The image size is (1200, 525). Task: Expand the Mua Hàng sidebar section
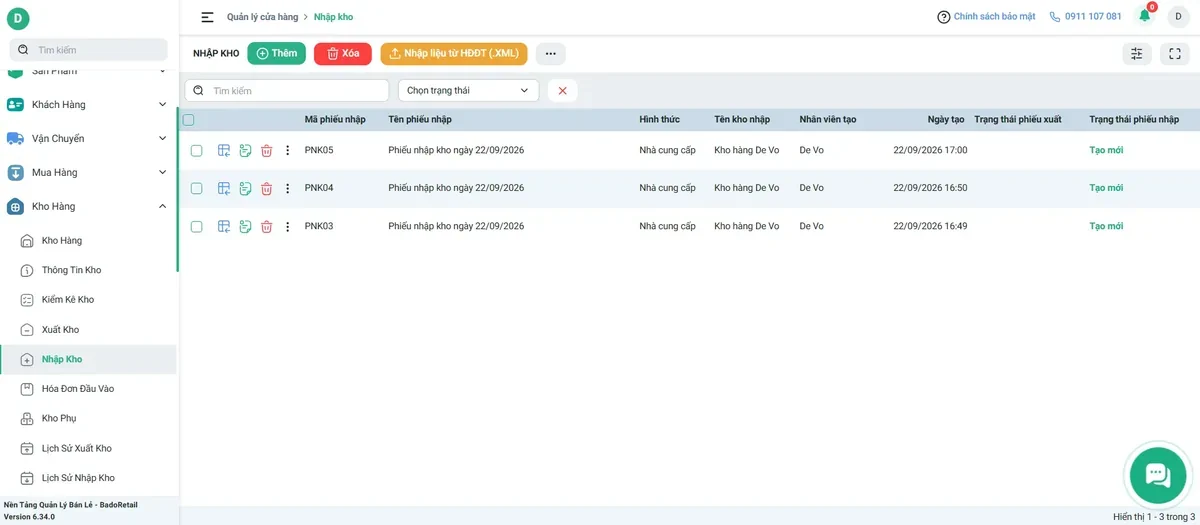(88, 173)
